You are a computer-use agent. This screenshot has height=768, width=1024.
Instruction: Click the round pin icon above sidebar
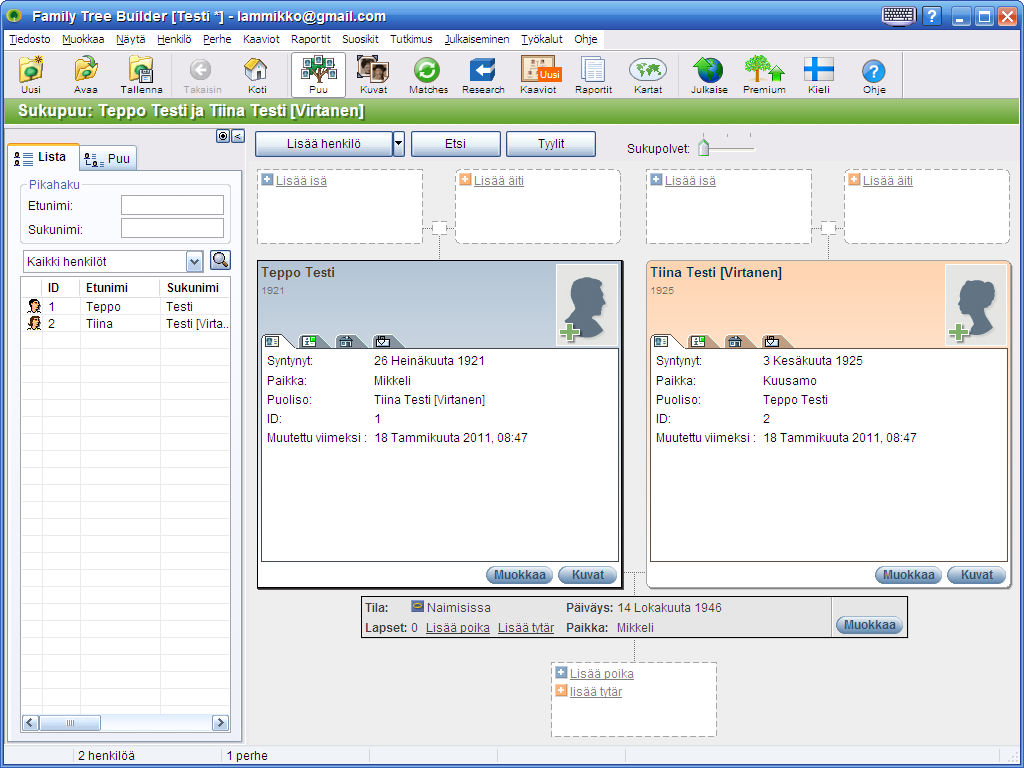223,136
